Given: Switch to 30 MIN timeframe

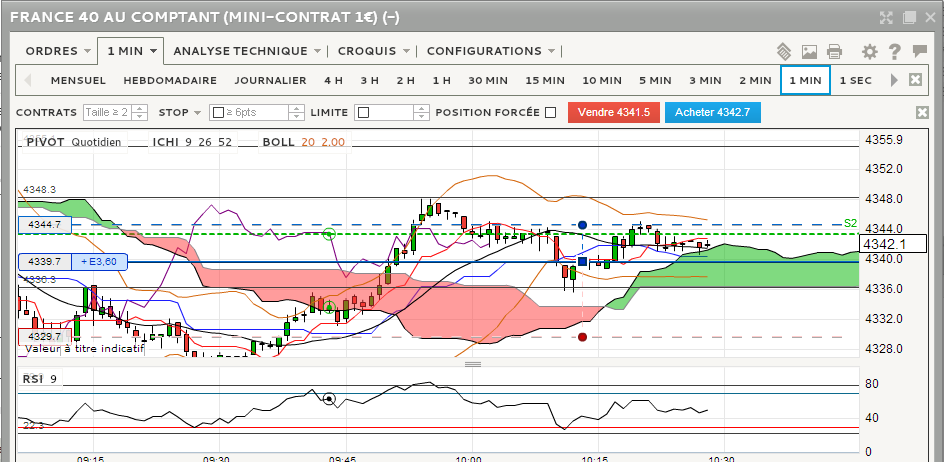Looking at the screenshot, I should (488, 80).
